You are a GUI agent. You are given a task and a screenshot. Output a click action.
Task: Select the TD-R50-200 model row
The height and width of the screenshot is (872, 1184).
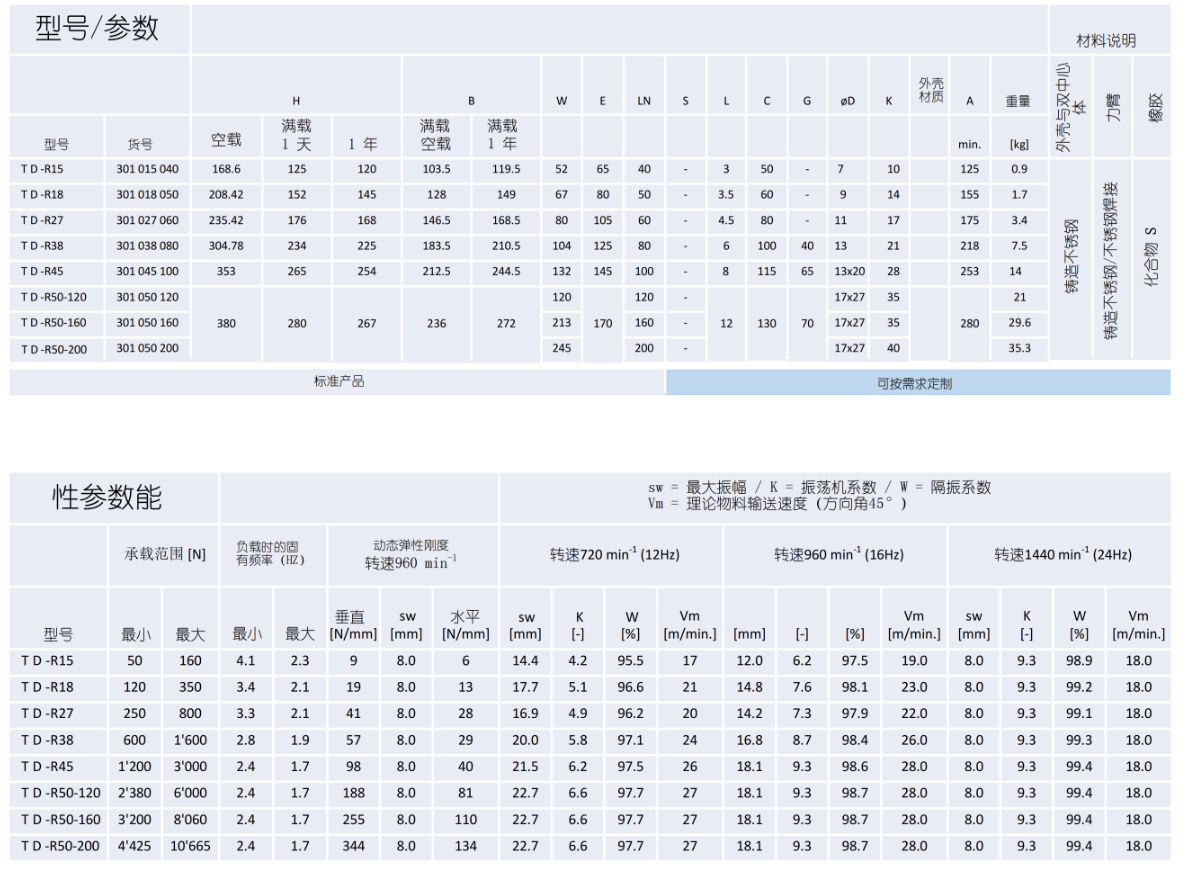pos(52,348)
